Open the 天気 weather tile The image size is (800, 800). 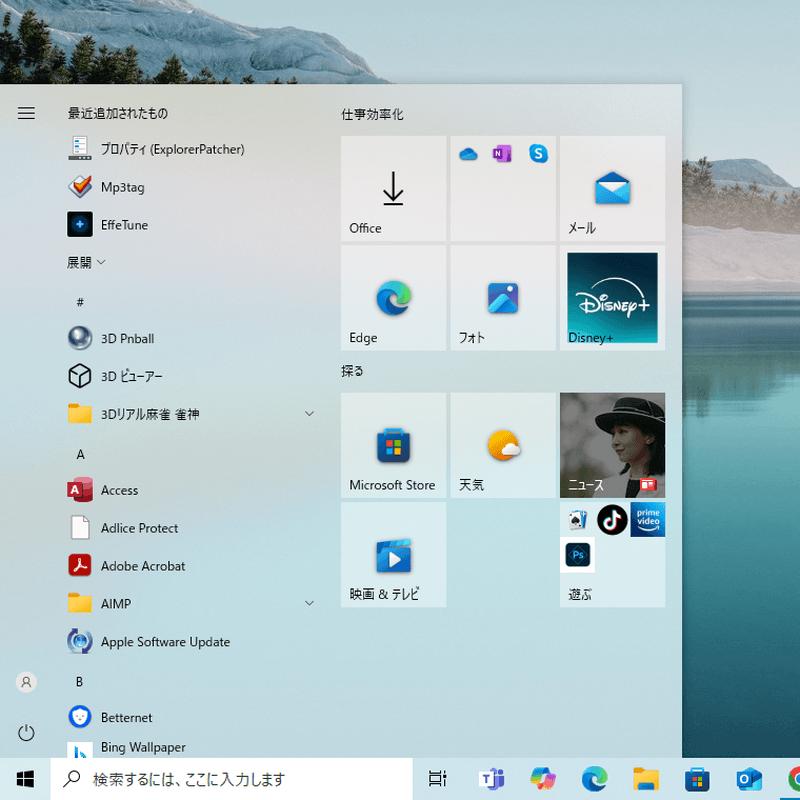pyautogui.click(x=503, y=445)
